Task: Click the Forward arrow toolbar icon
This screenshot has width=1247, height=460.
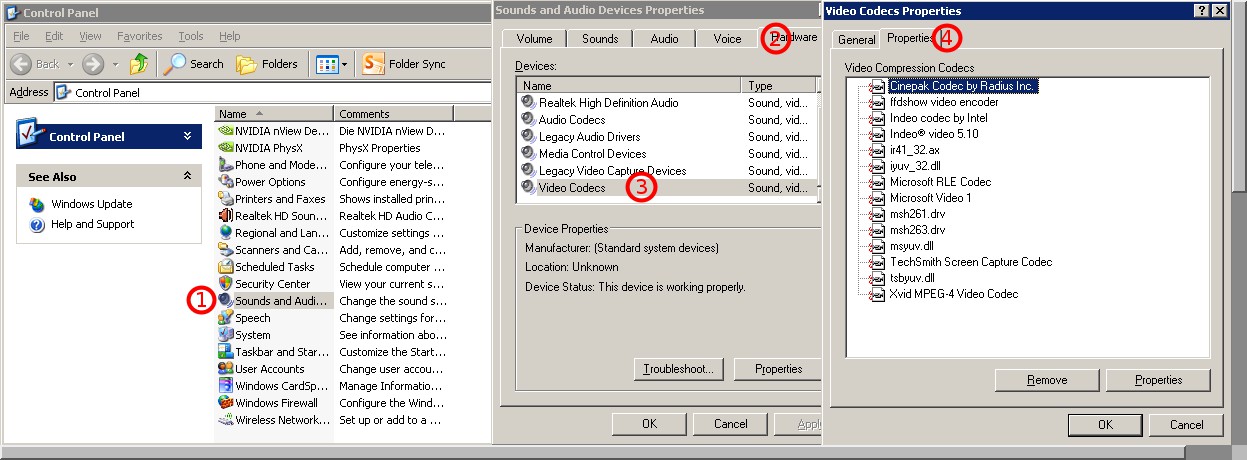Action: tap(93, 64)
